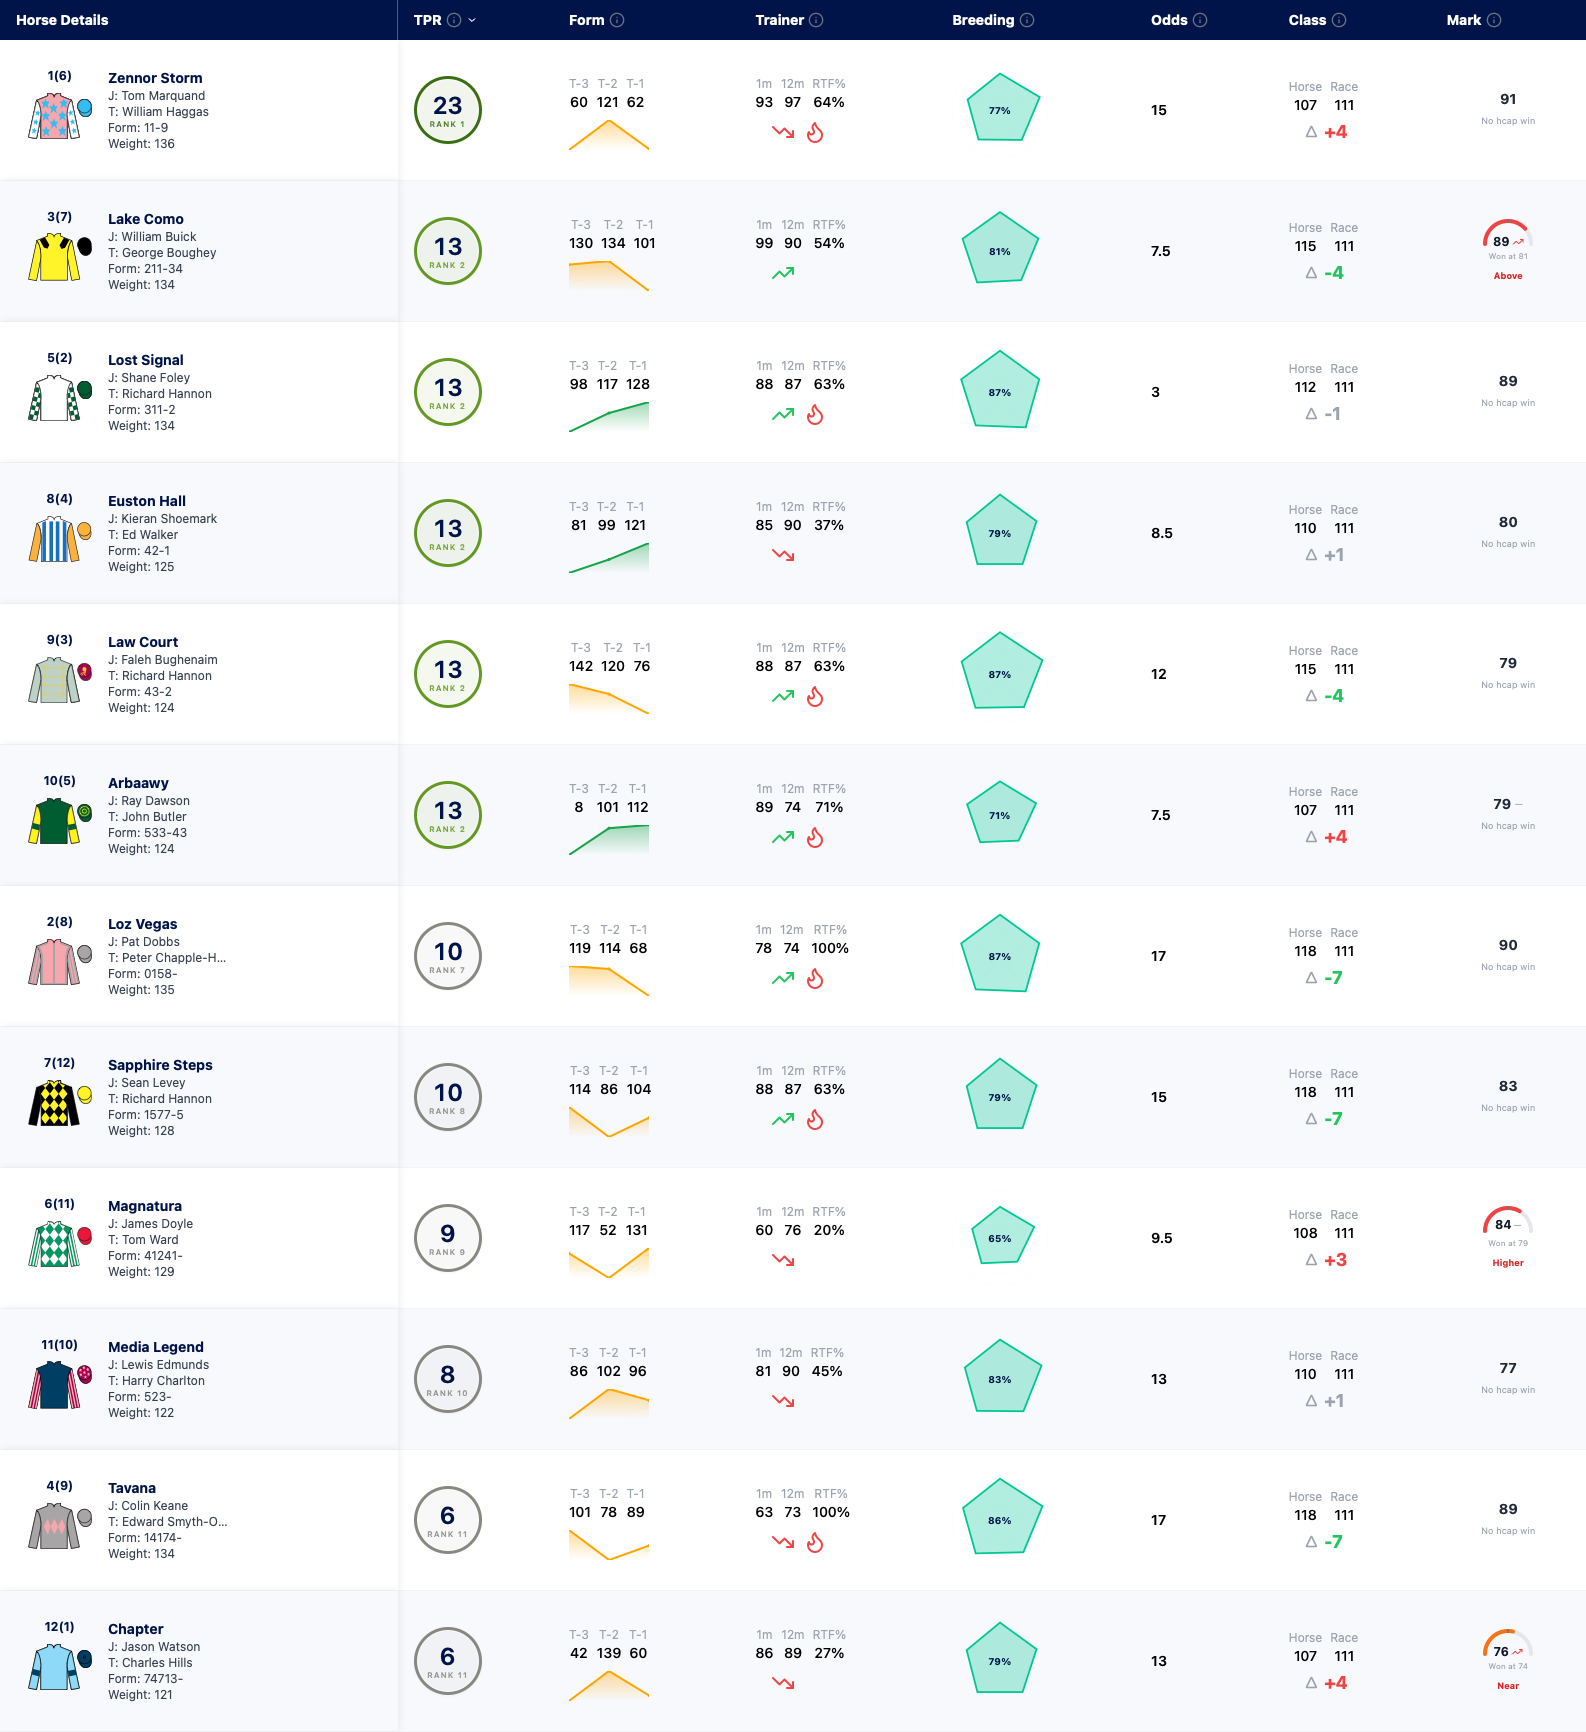
Task: Click Euston Hall's form trend chart
Action: click(x=609, y=558)
